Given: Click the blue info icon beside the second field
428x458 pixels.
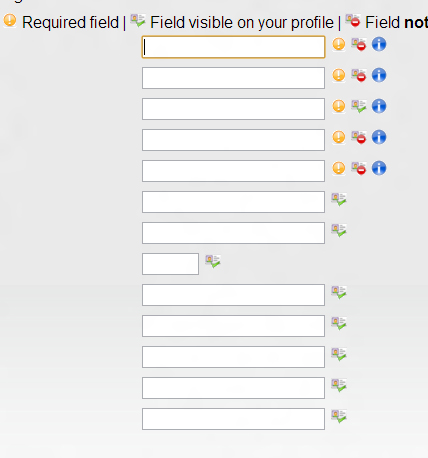Looking at the screenshot, I should [379, 75].
